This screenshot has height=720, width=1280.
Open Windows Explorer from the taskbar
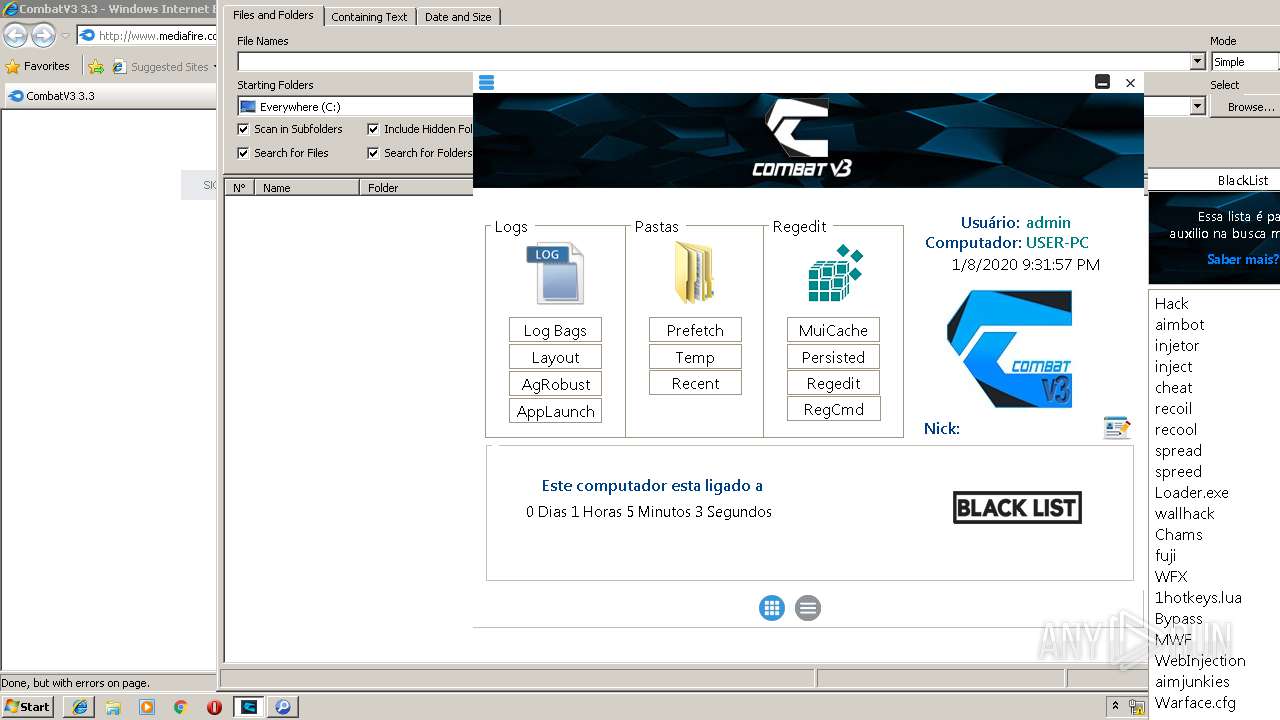coord(113,707)
